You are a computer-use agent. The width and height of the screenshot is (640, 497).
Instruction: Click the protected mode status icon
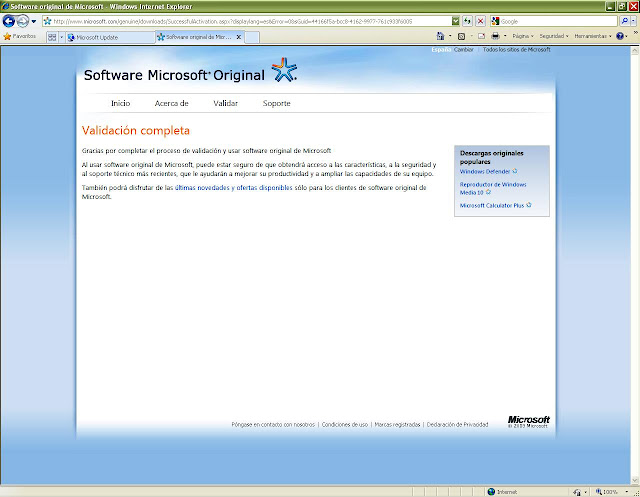tap(577, 492)
